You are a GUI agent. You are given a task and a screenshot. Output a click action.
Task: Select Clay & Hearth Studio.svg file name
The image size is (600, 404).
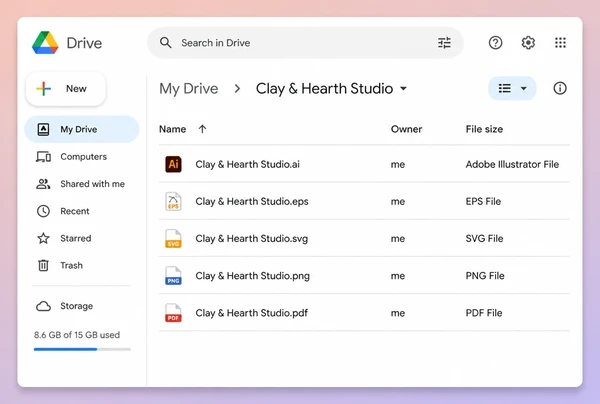click(x=251, y=238)
